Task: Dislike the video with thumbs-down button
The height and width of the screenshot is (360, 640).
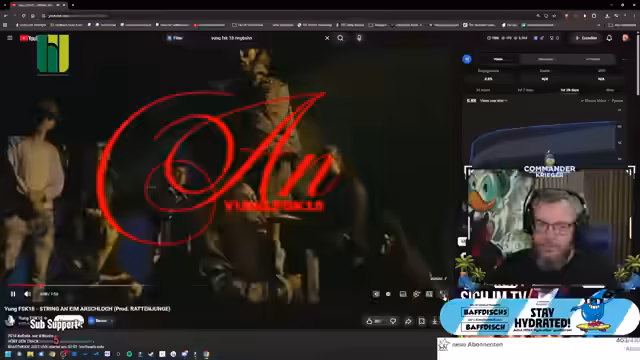Action: 393,321
